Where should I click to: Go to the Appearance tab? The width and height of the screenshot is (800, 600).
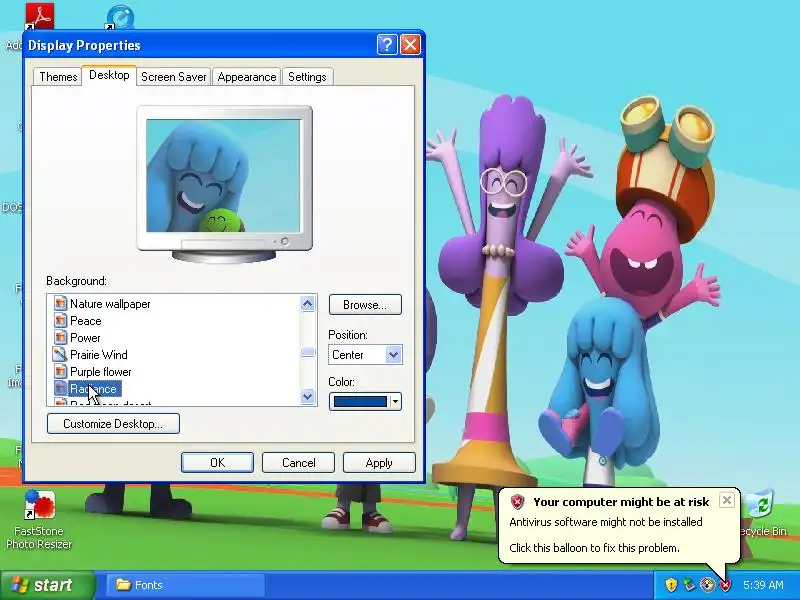(x=246, y=77)
